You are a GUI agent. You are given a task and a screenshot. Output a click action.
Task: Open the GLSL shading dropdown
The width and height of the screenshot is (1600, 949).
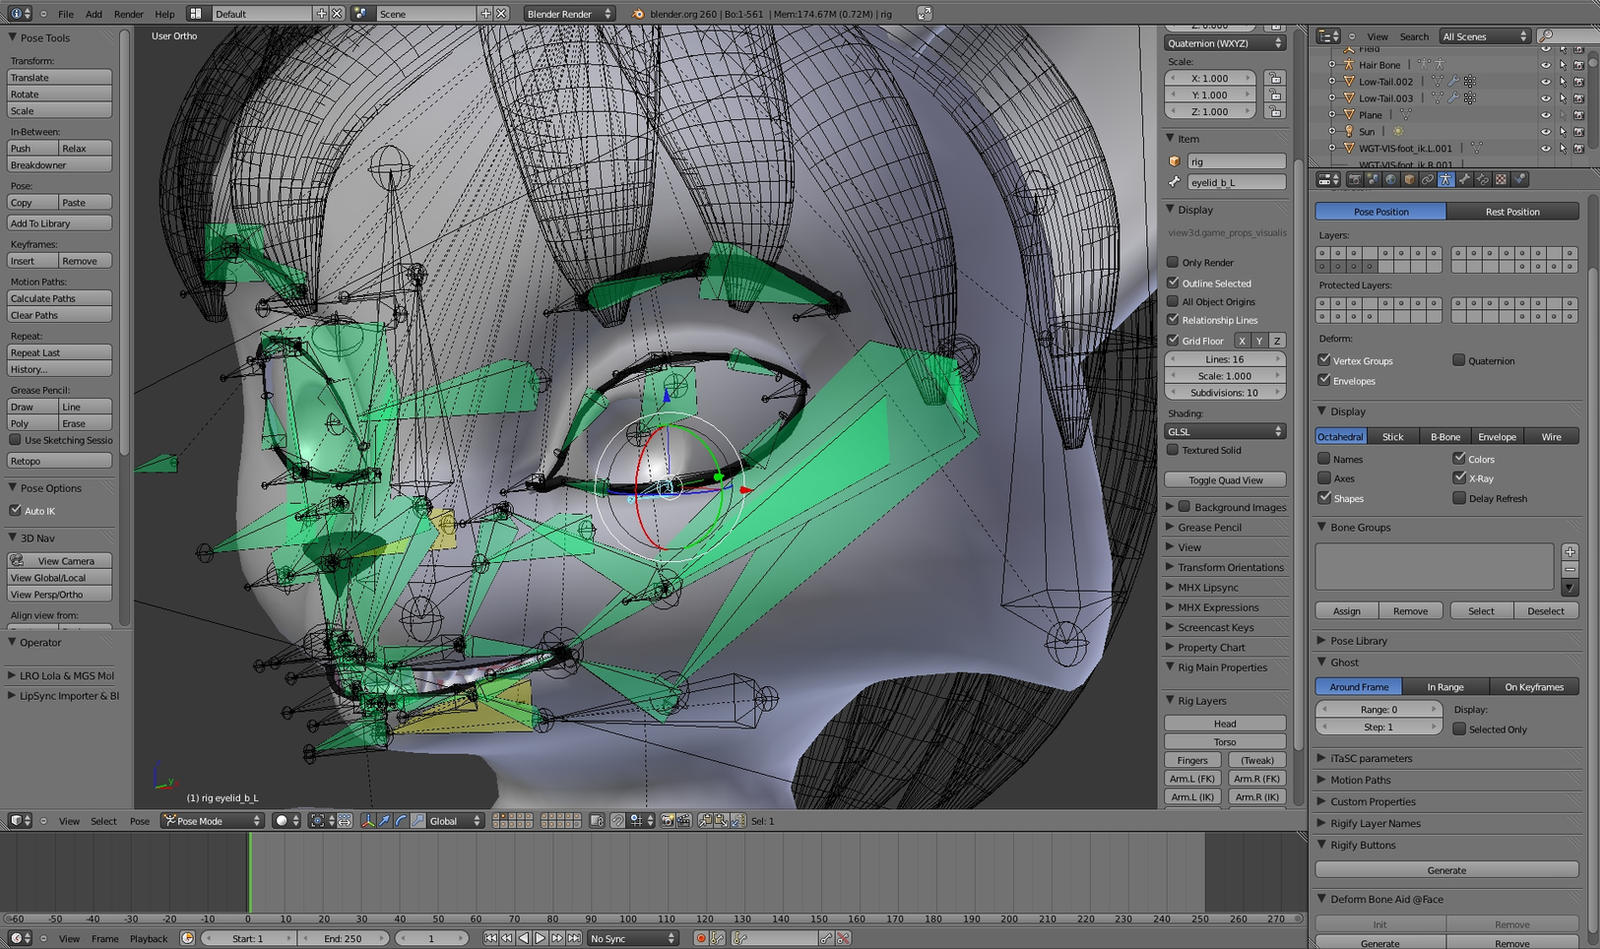(1225, 431)
